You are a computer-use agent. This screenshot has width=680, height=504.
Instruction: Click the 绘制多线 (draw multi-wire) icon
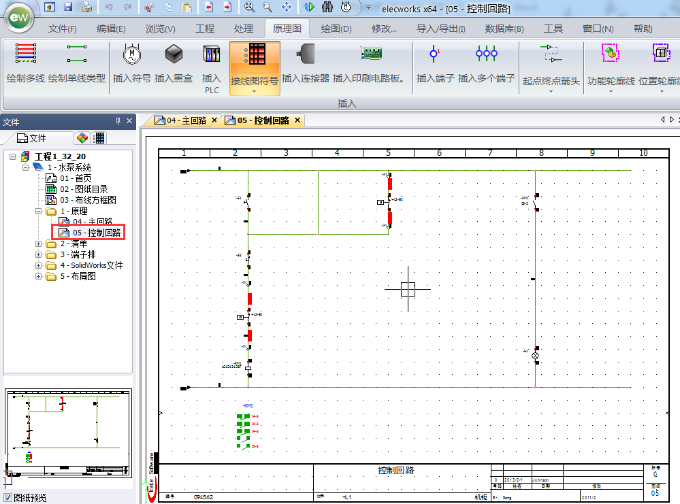[27, 55]
